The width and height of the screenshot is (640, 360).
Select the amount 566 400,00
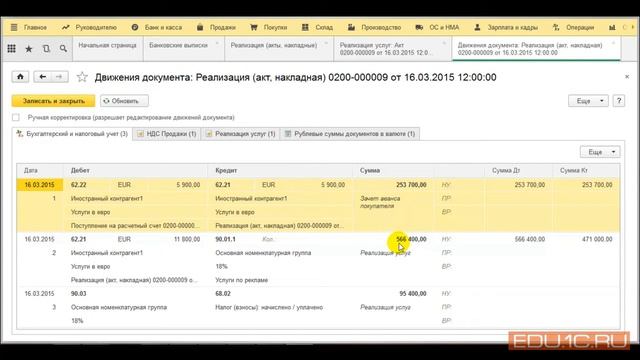pos(411,239)
